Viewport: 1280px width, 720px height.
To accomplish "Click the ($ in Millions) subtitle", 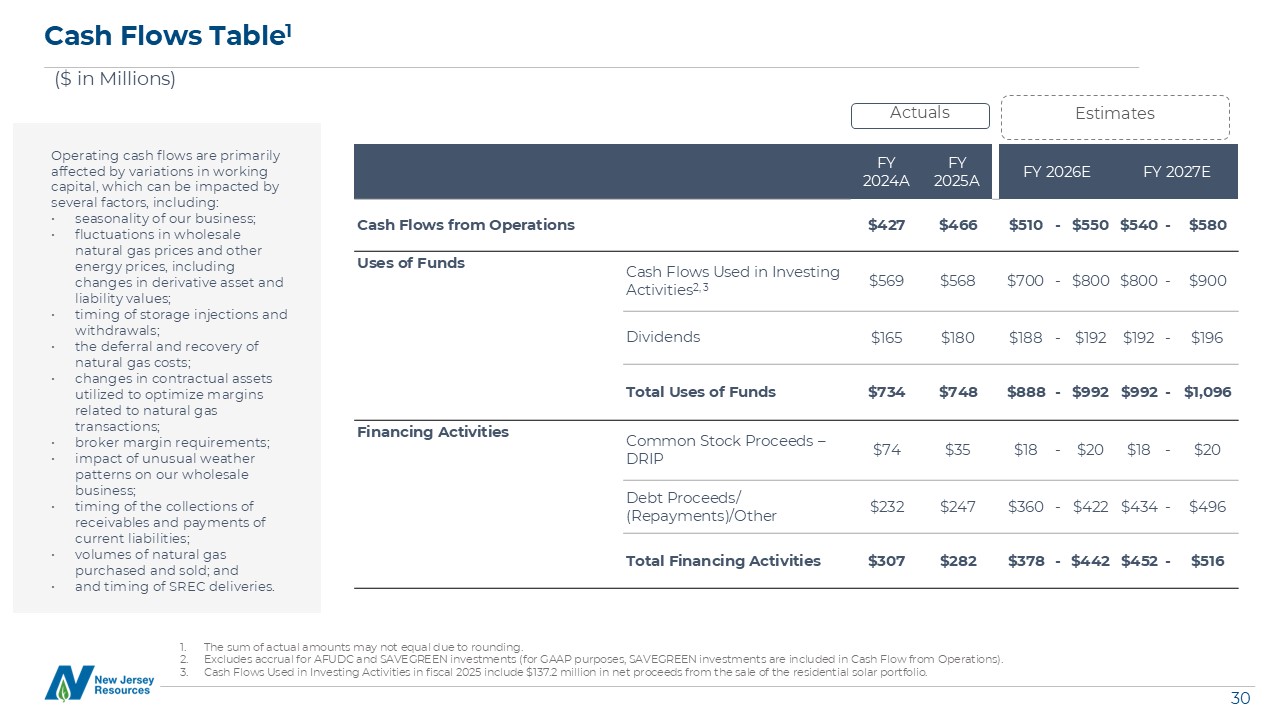I will coord(115,79).
